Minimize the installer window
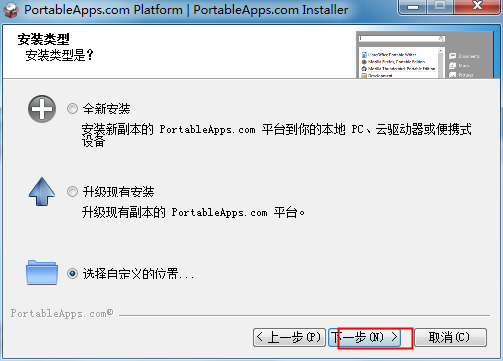Image resolution: width=503 pixels, height=361 pixels. tap(413, 7)
